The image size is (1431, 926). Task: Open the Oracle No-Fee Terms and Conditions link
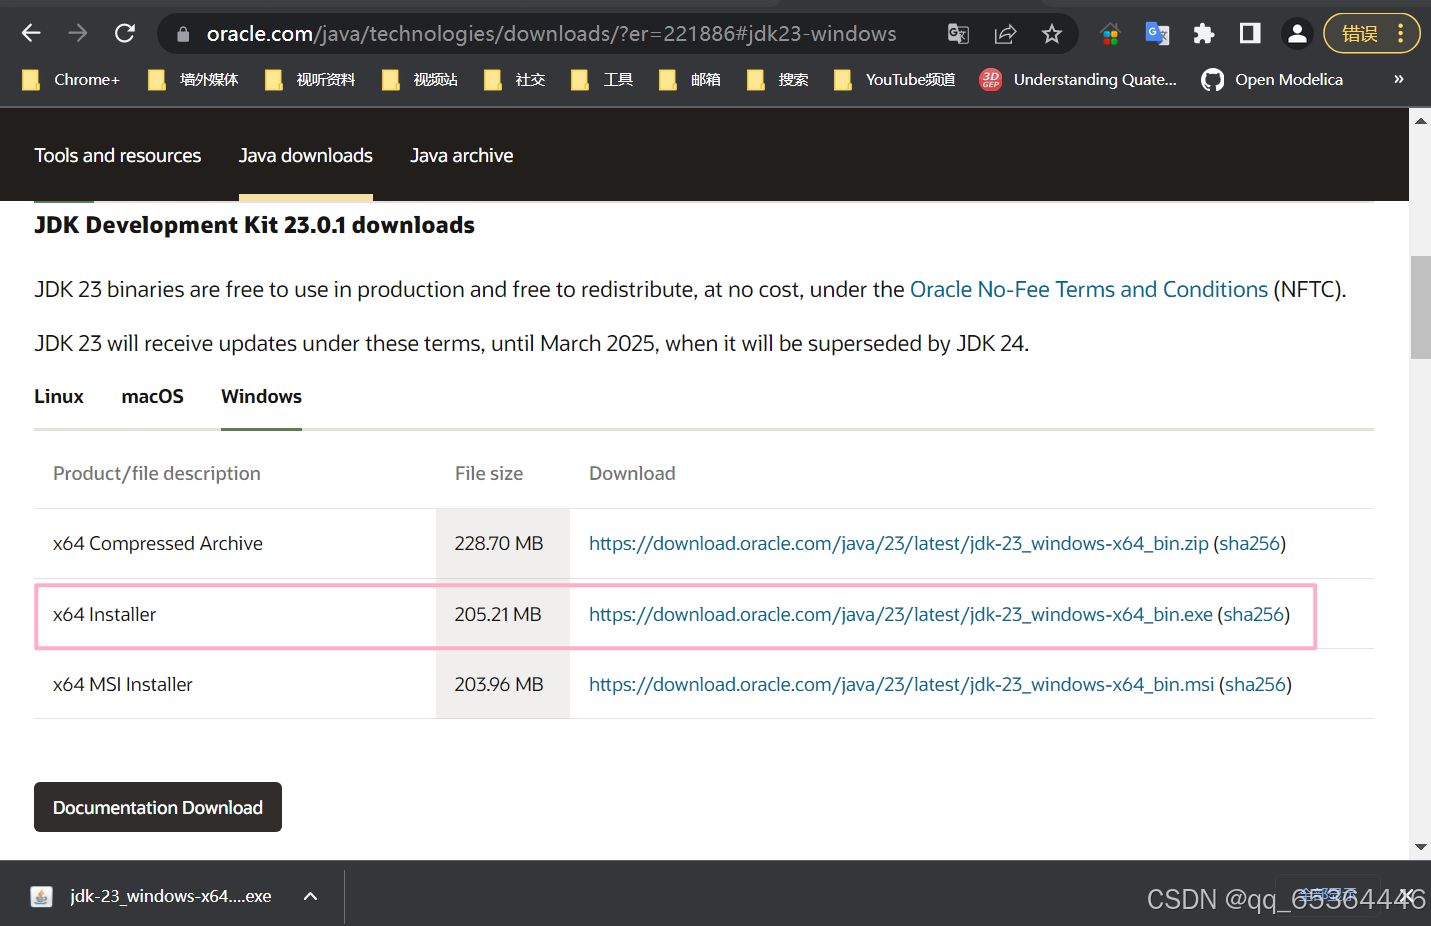[x=1089, y=290]
